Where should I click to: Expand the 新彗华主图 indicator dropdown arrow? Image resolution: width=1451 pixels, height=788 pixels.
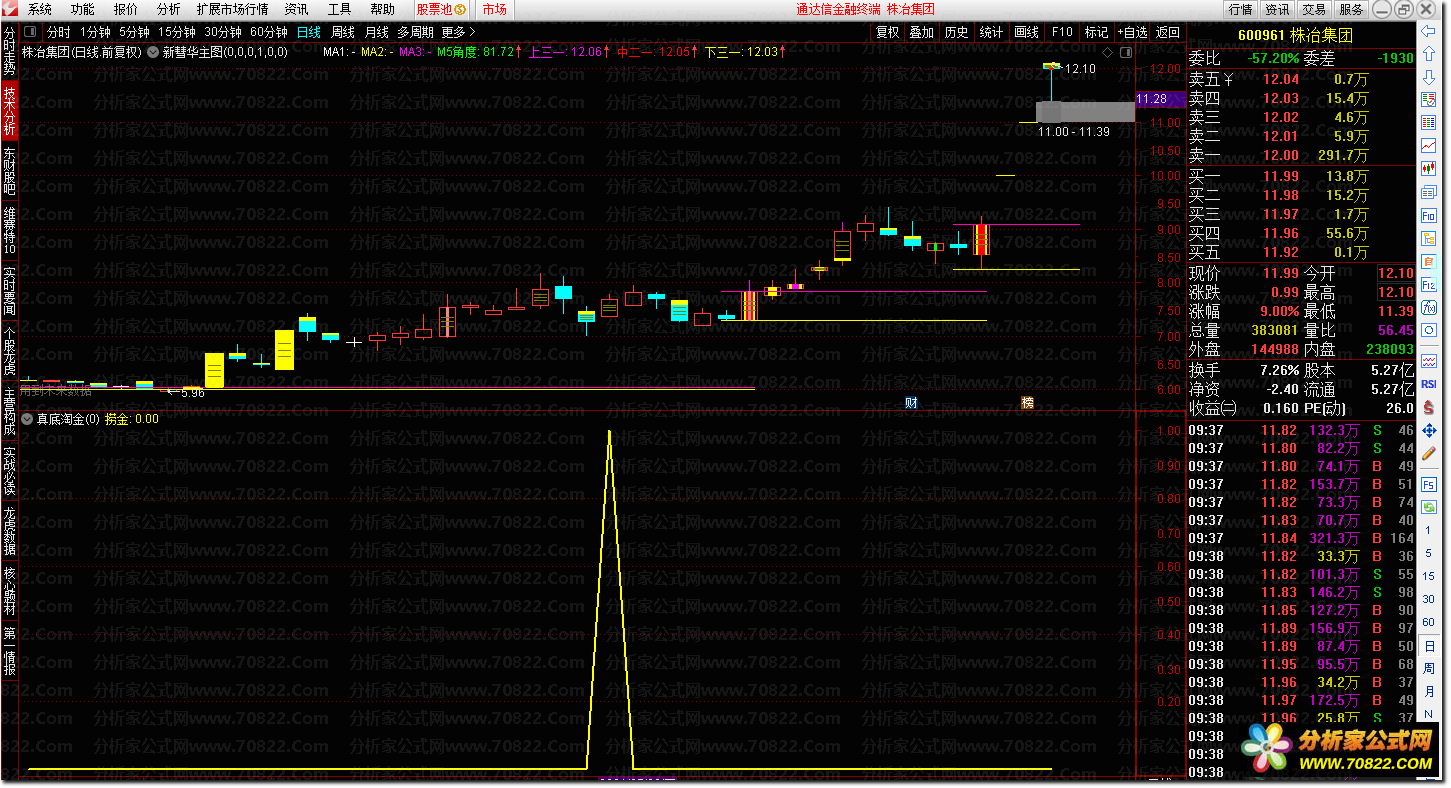pyautogui.click(x=153, y=52)
